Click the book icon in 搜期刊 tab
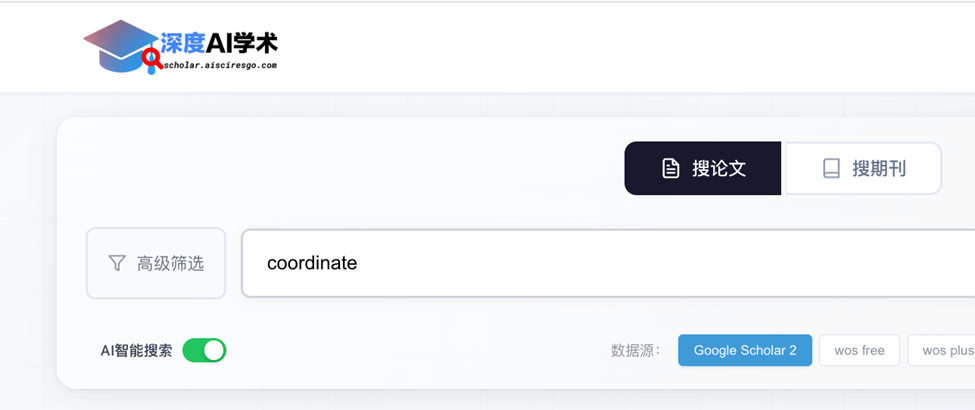The width and height of the screenshot is (975, 410). 831,168
